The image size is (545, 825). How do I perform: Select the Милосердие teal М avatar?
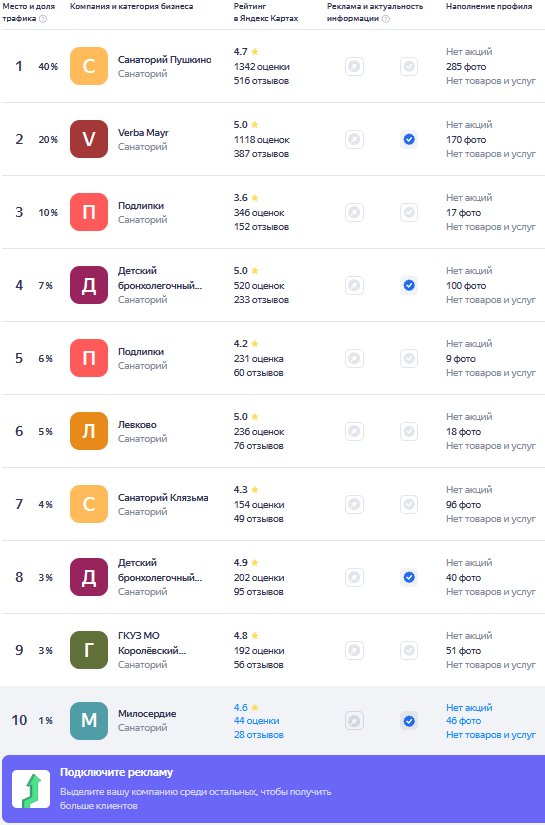point(89,721)
